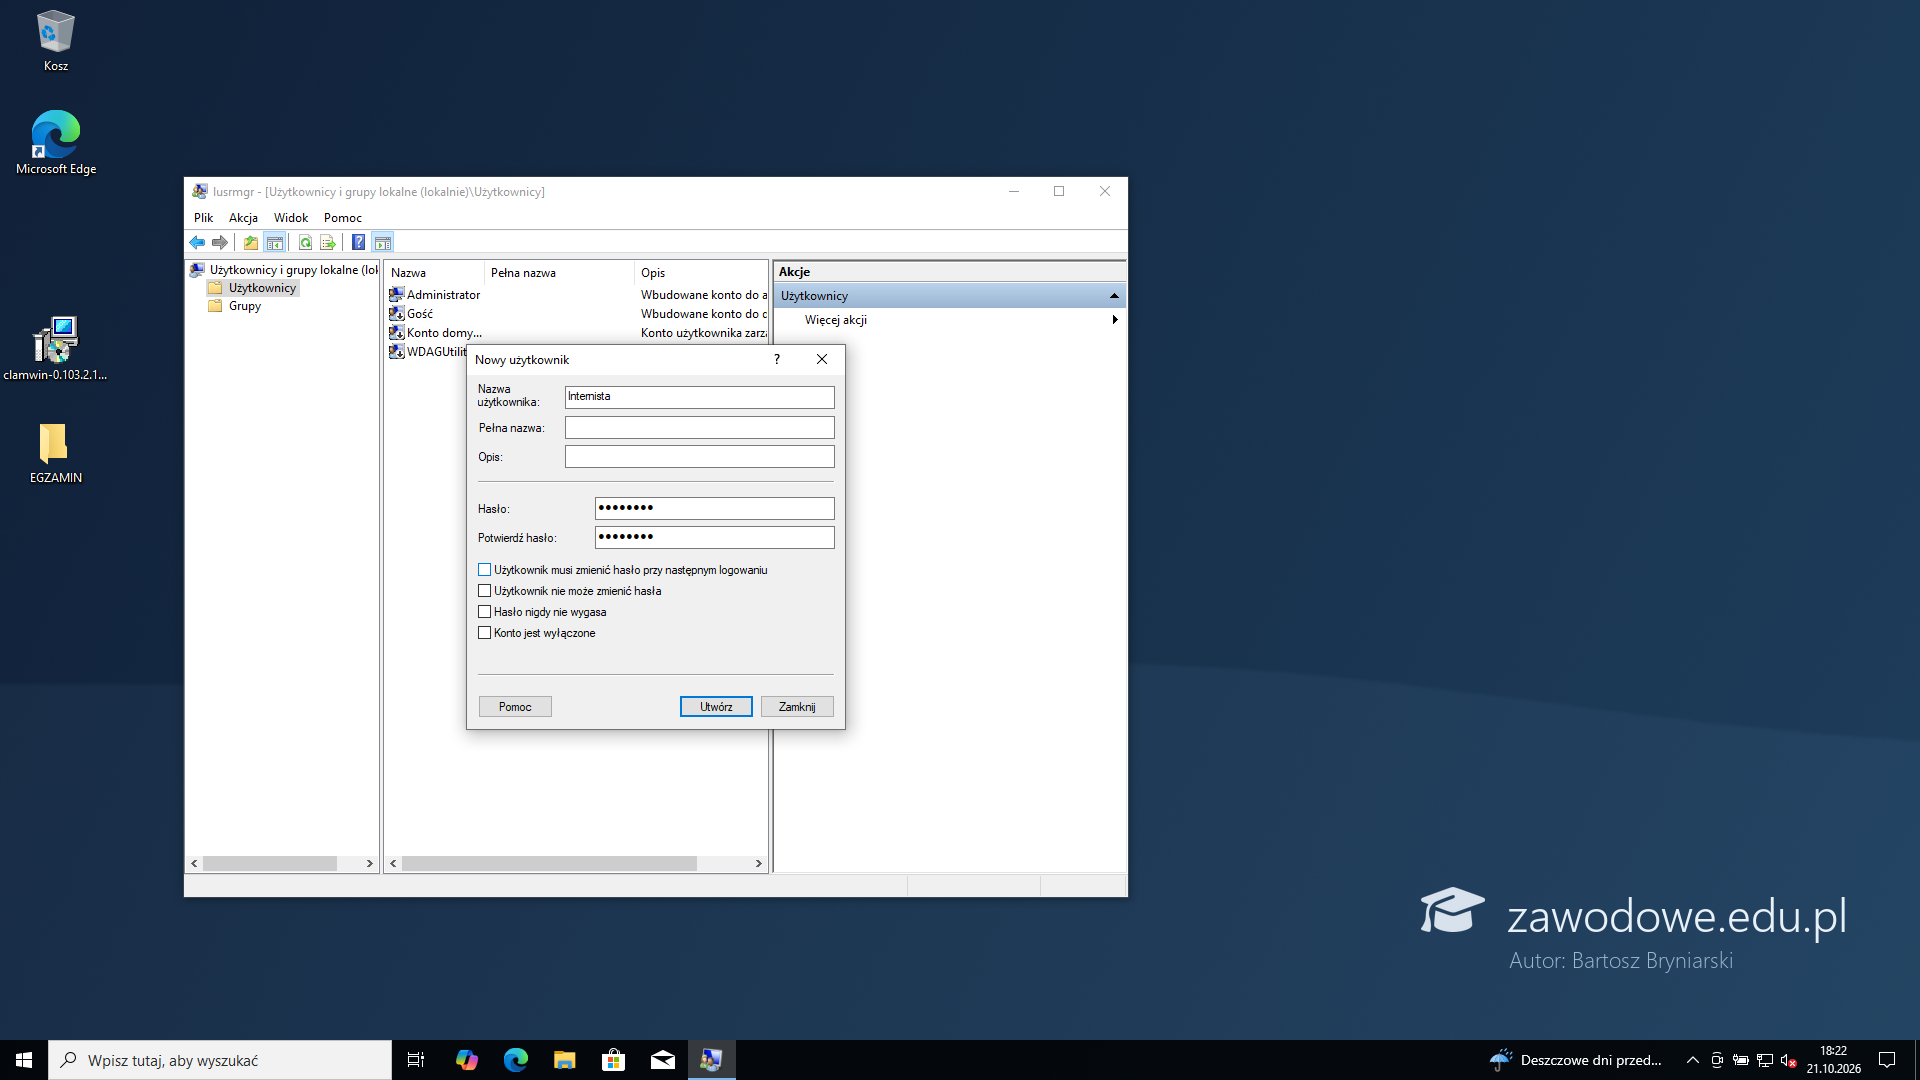Go up one level with folder icon
The height and width of the screenshot is (1080, 1920).
click(251, 243)
